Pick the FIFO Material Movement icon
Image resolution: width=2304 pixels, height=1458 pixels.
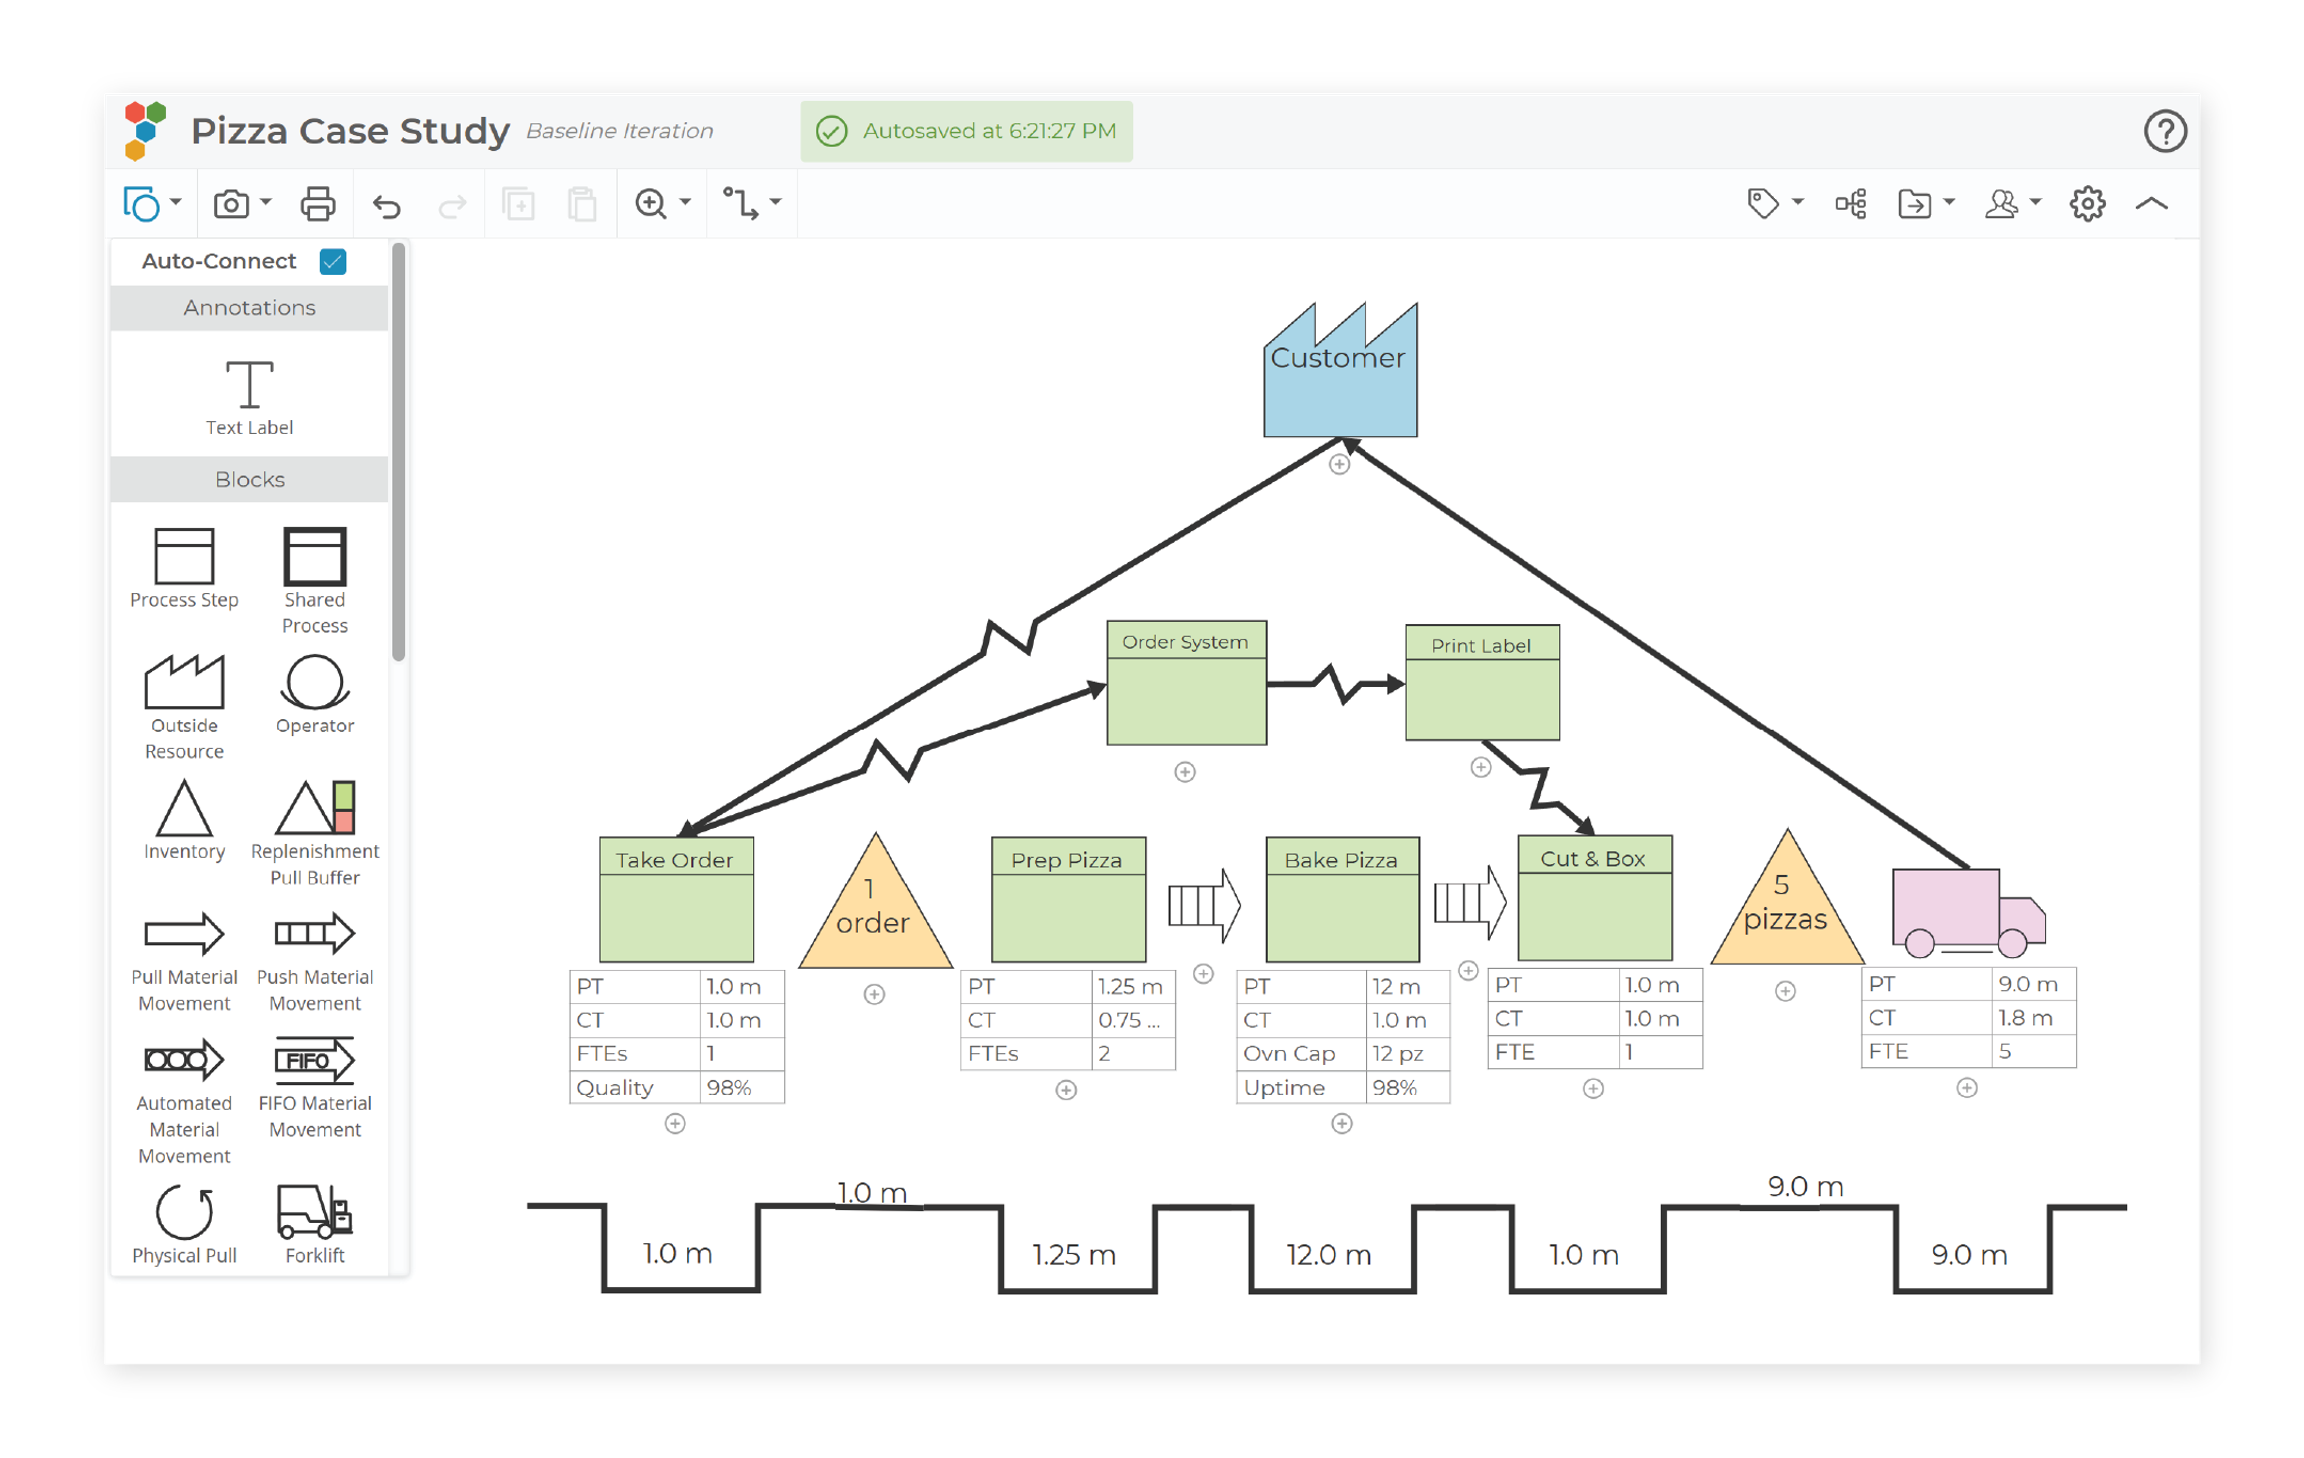(314, 1060)
